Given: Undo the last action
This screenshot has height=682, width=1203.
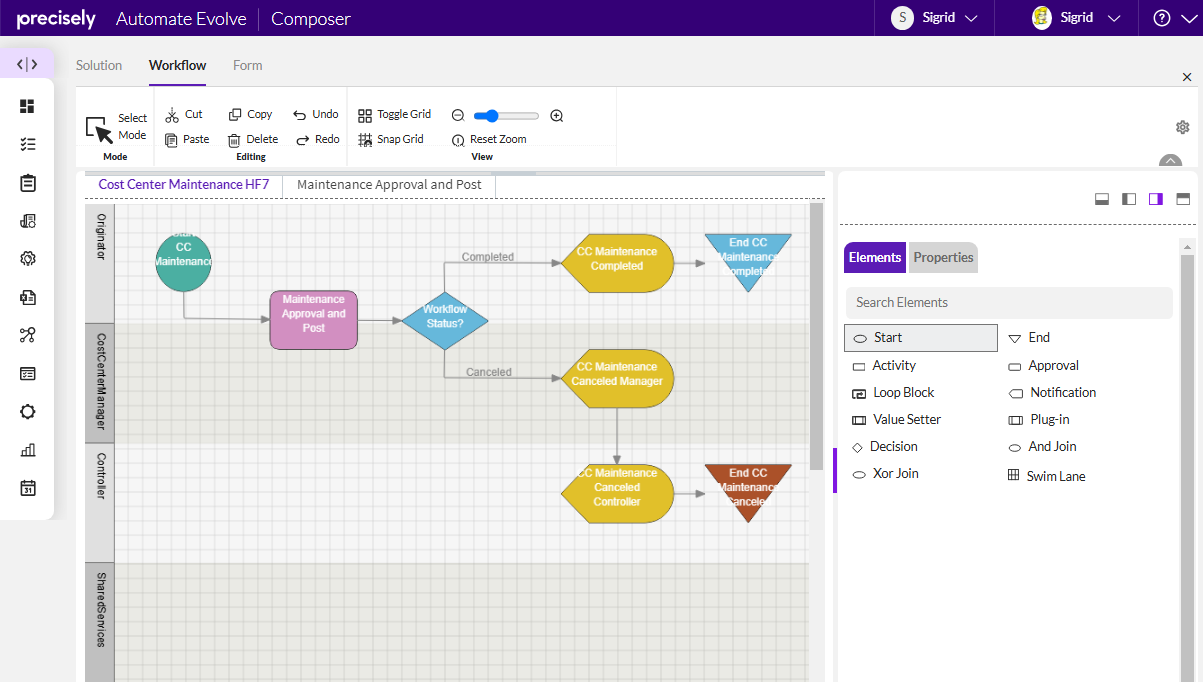Looking at the screenshot, I should click(x=315, y=114).
